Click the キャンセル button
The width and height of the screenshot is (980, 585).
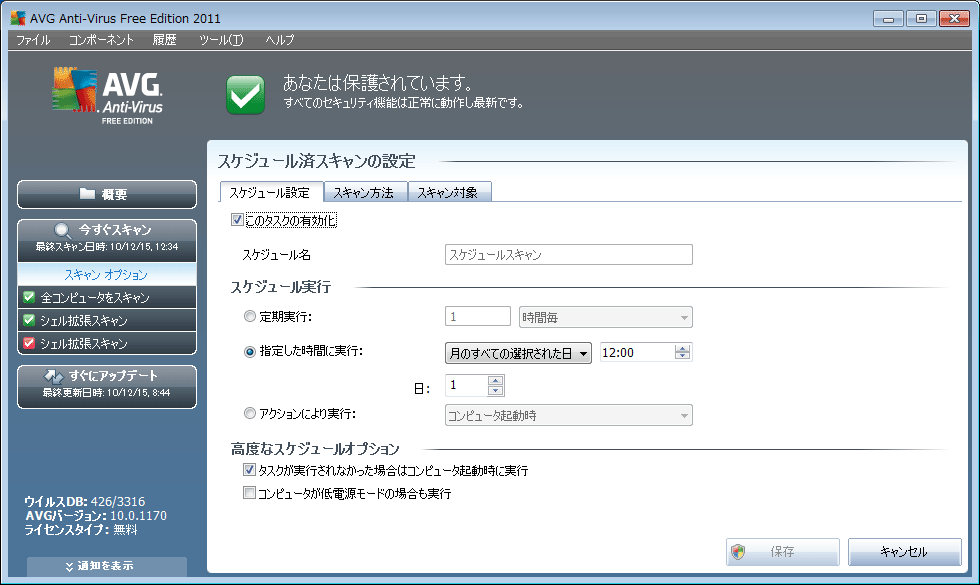pos(904,552)
